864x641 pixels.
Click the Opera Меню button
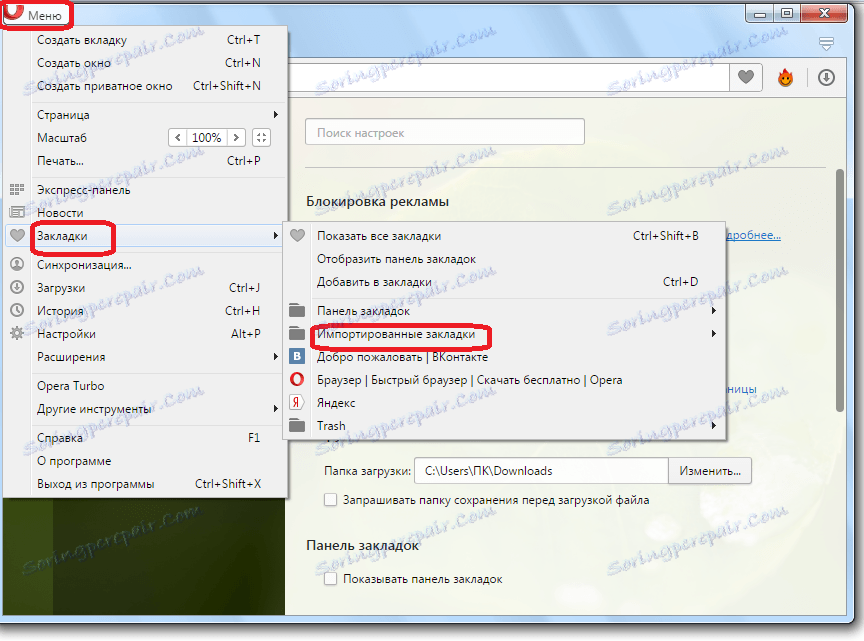tap(37, 15)
